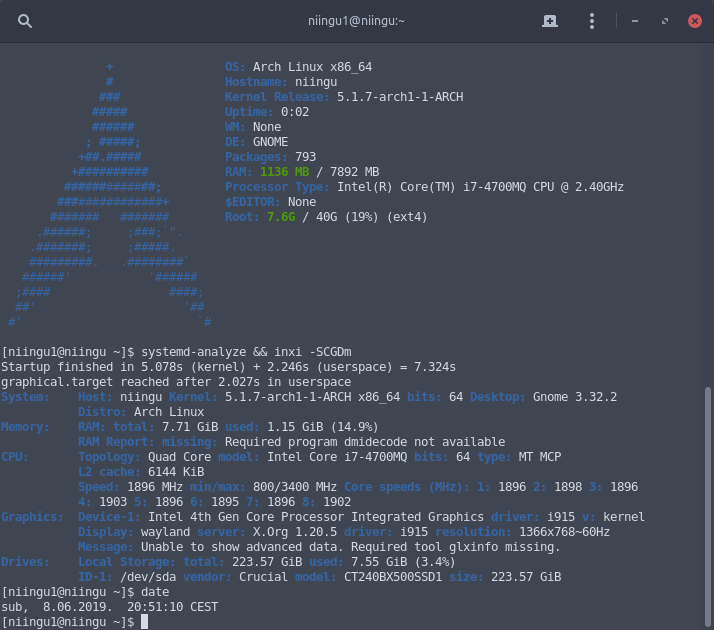Restore the terminal window size

tap(665, 21)
